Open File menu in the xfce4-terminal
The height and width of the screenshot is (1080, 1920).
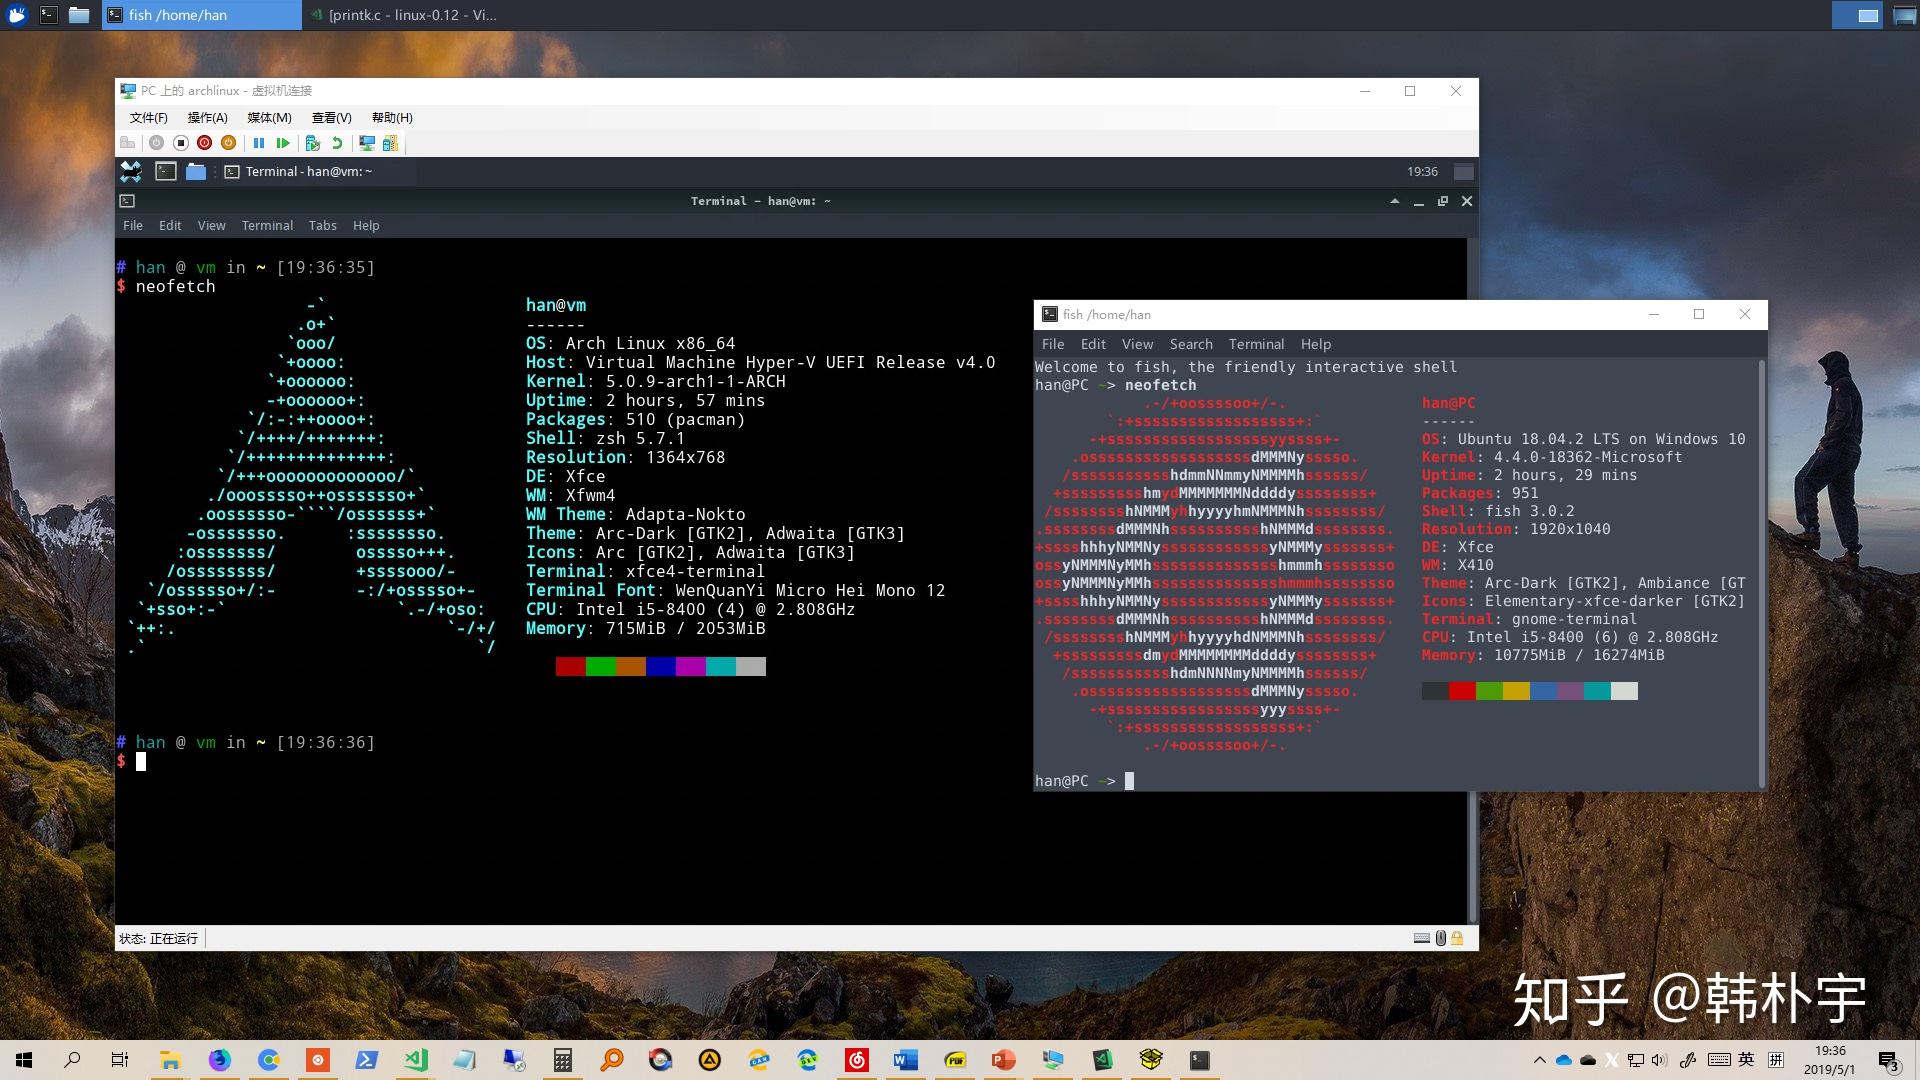[x=133, y=225]
